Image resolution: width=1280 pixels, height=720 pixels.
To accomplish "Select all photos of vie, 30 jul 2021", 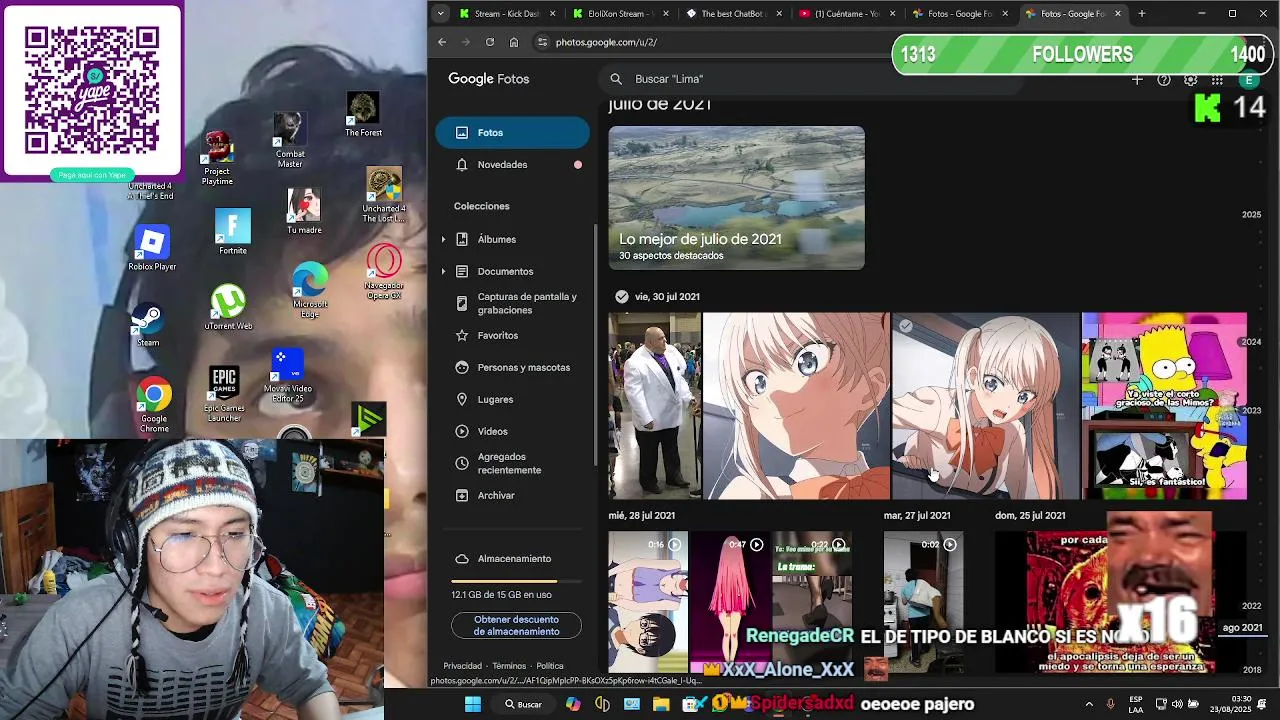I will [621, 297].
